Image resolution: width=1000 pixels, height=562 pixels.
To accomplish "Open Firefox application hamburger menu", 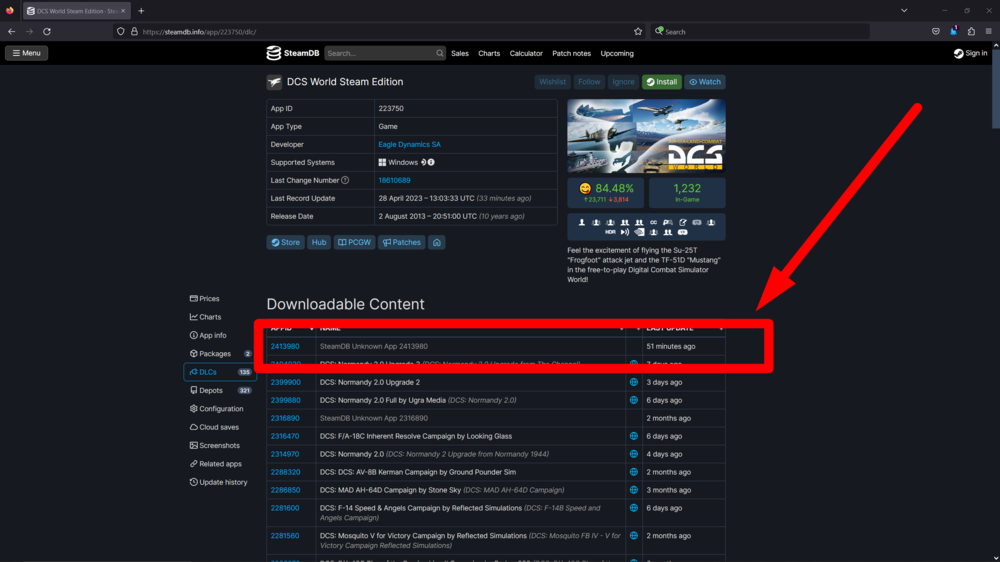I will coord(989,31).
